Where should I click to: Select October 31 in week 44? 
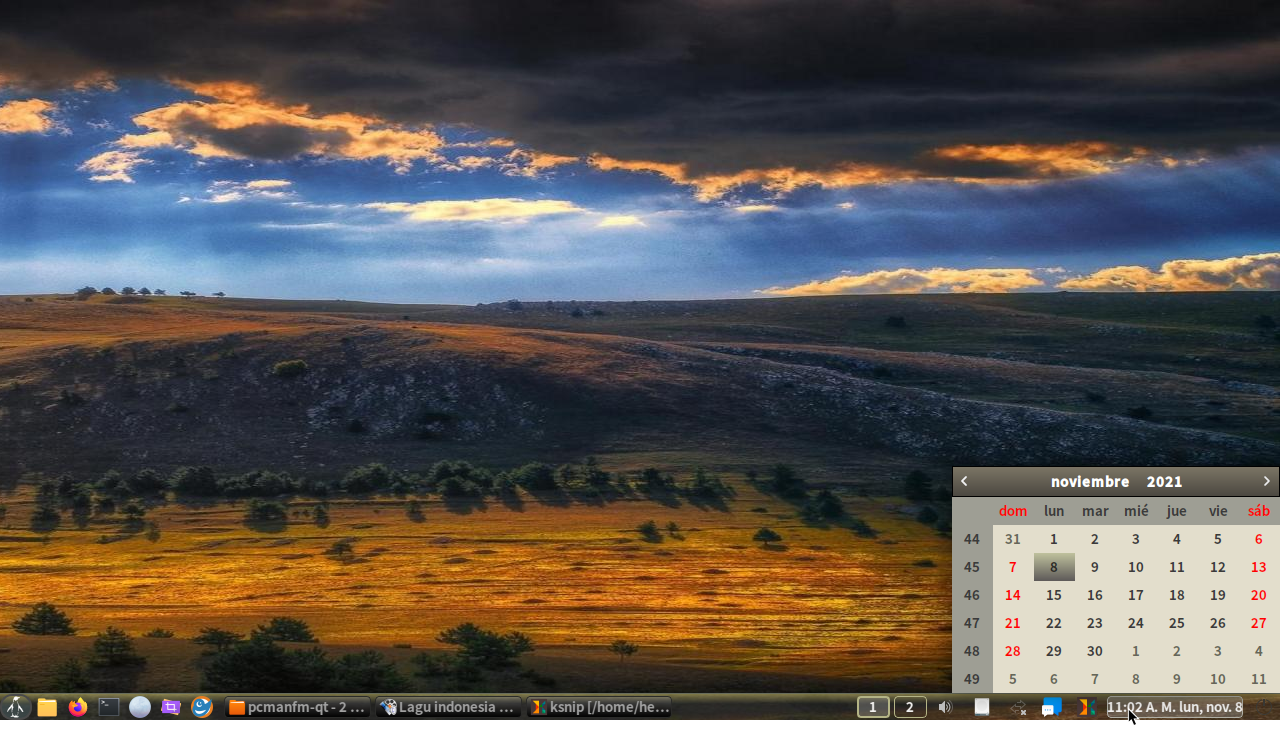[1013, 539]
